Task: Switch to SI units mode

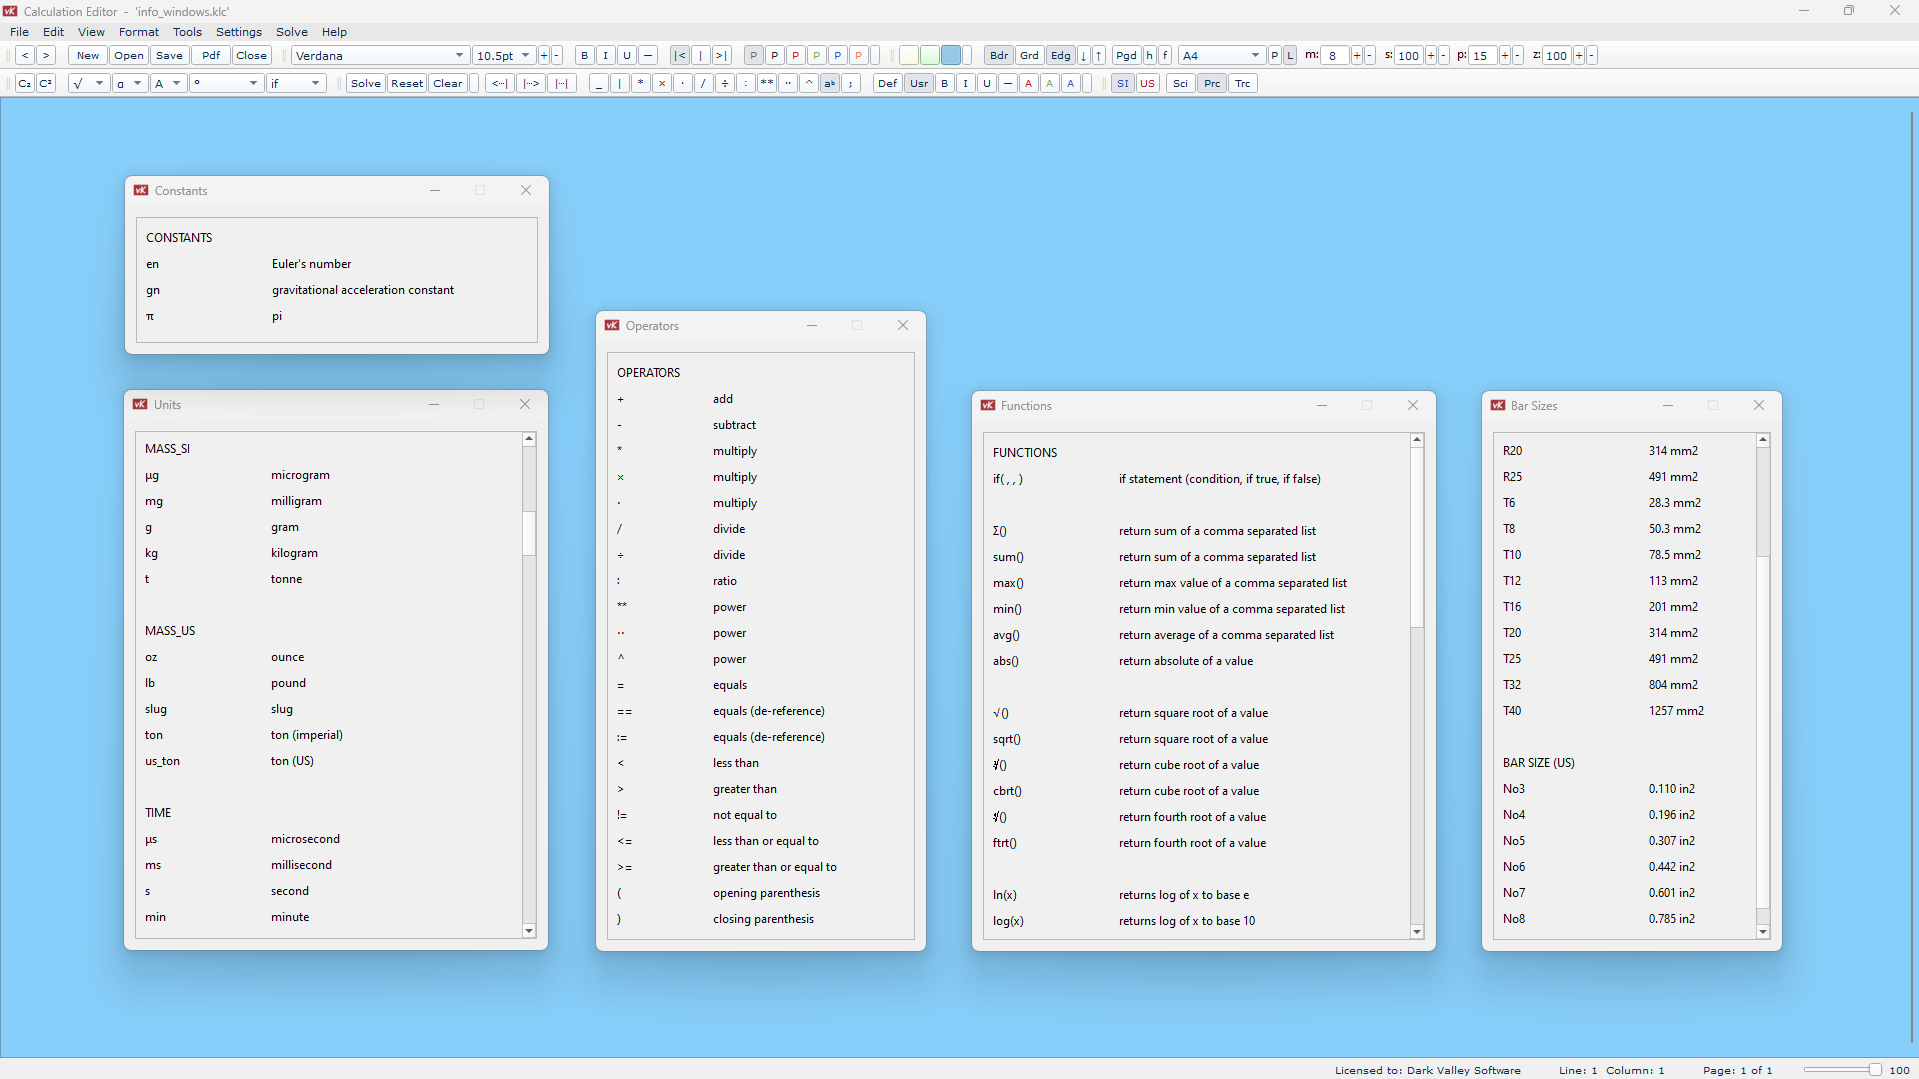Action: (x=1123, y=84)
